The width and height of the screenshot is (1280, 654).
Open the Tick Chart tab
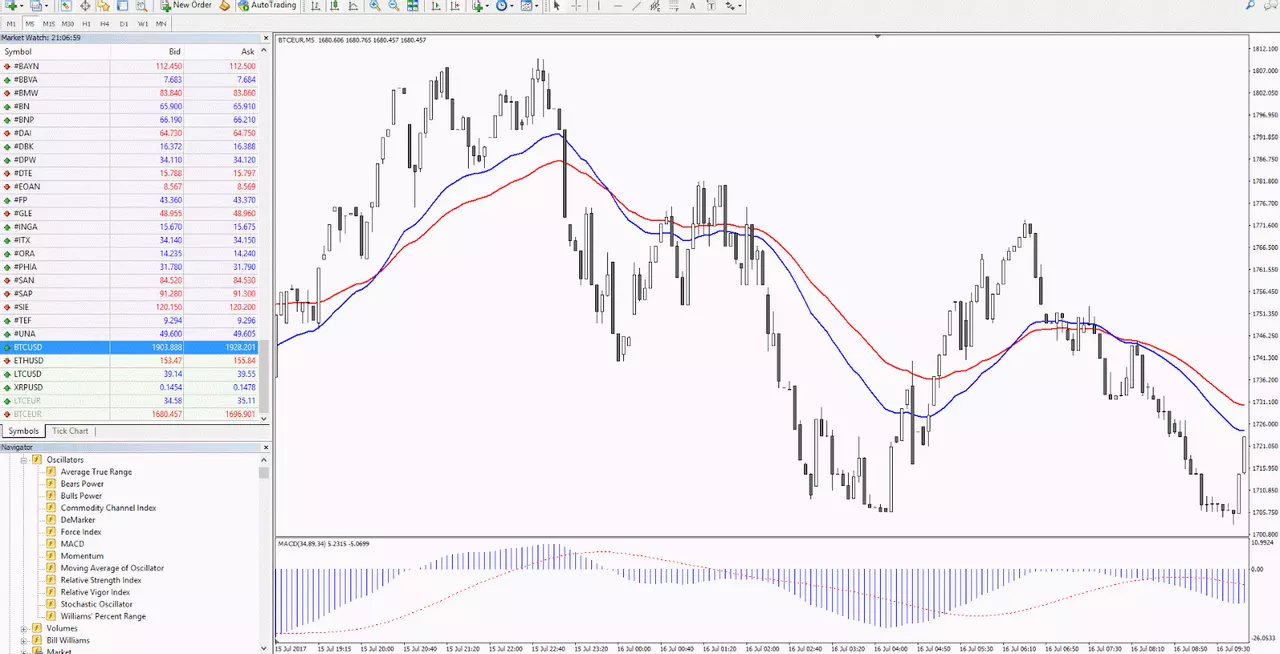(x=70, y=431)
